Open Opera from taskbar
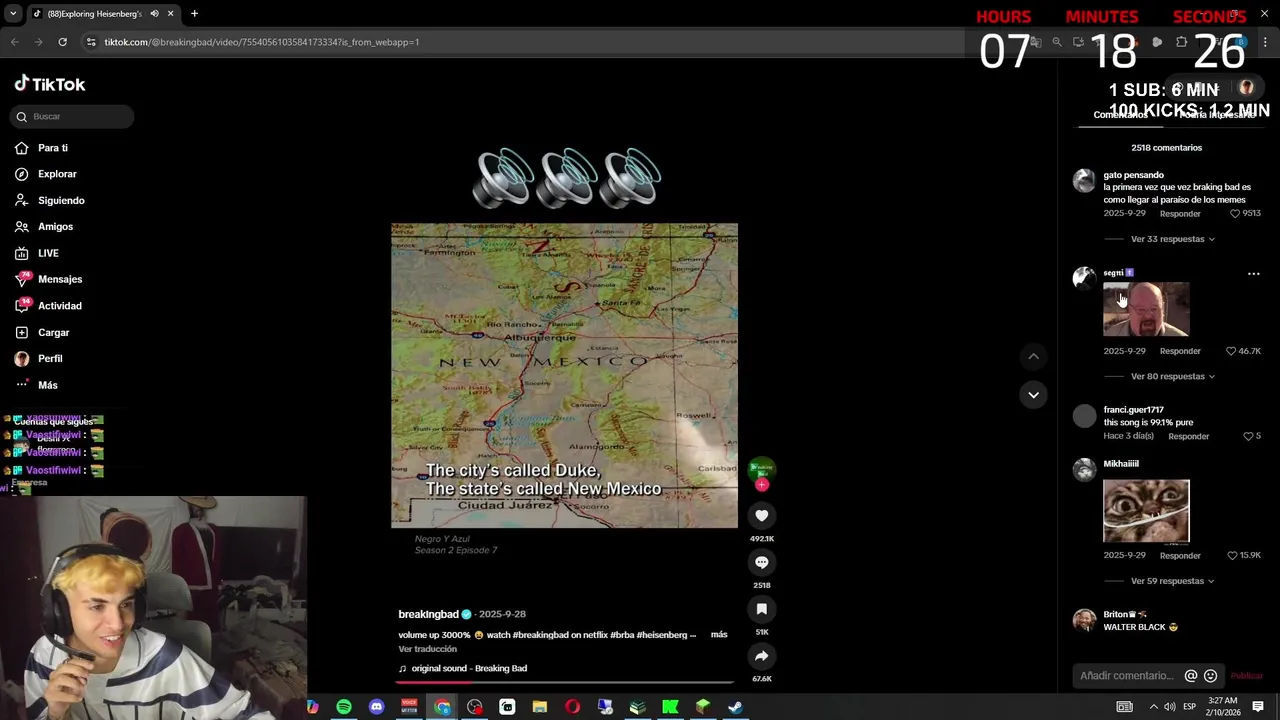 (572, 707)
